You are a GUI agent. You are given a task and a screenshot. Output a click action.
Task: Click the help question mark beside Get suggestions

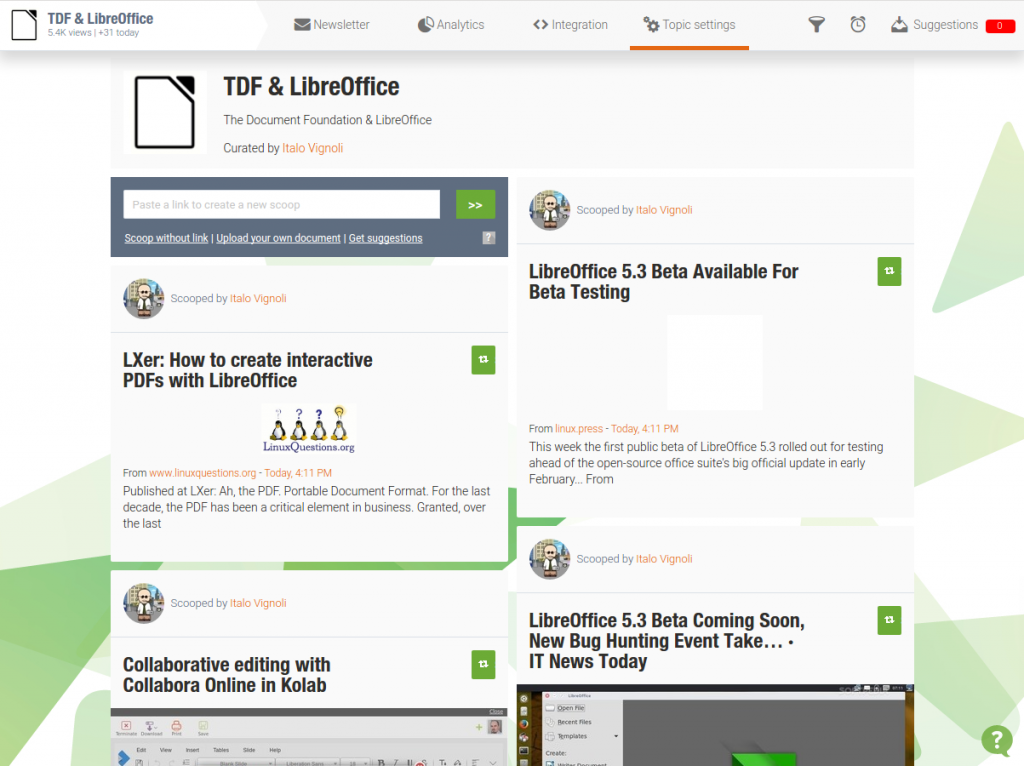coord(488,238)
